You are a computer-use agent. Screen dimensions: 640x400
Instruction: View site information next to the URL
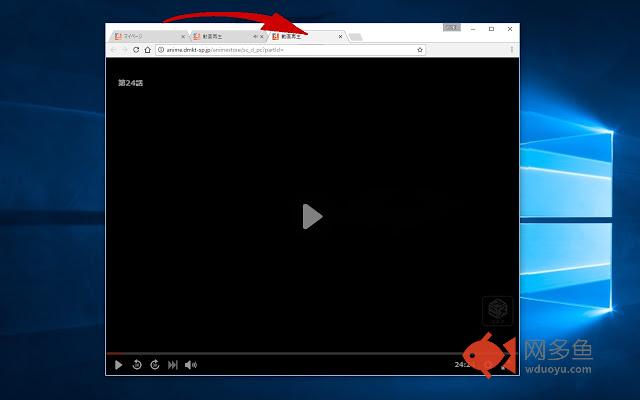click(x=161, y=50)
